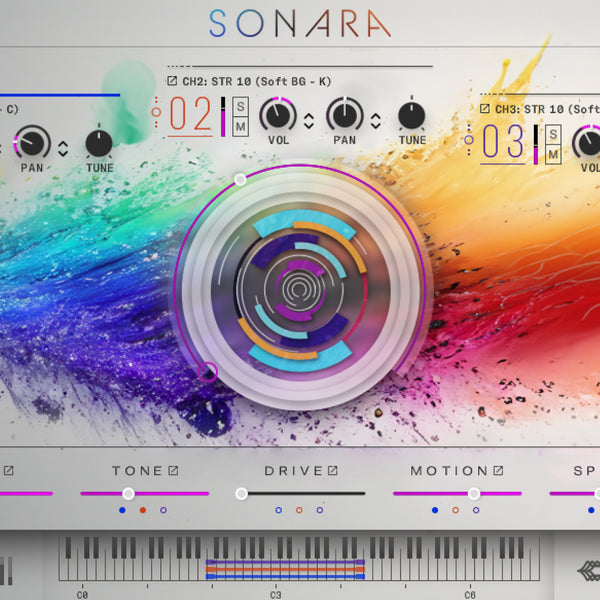Open the CH3 sample edit icon
600x600 pixels.
[484, 109]
